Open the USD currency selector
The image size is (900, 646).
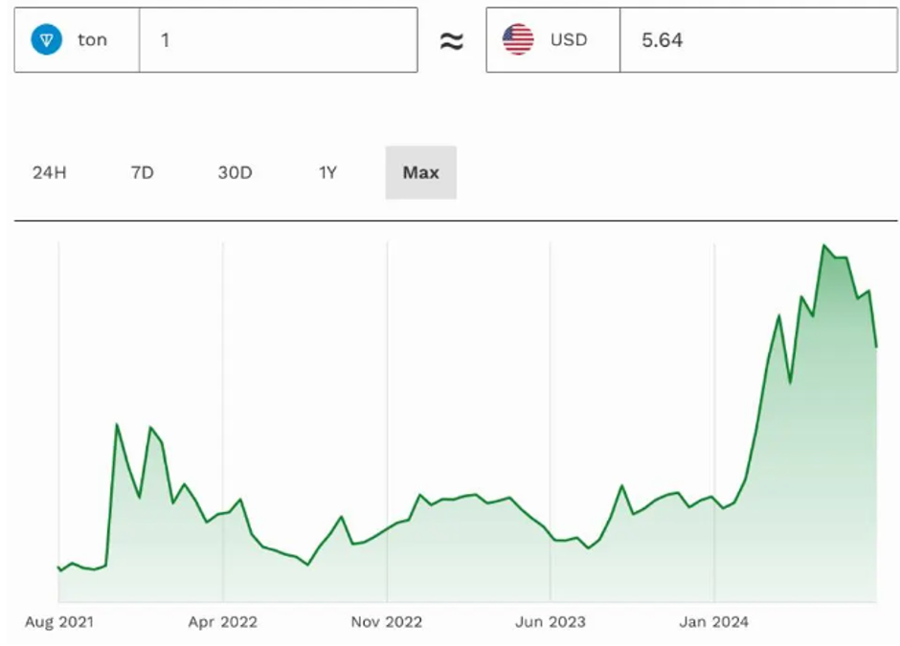pos(553,40)
